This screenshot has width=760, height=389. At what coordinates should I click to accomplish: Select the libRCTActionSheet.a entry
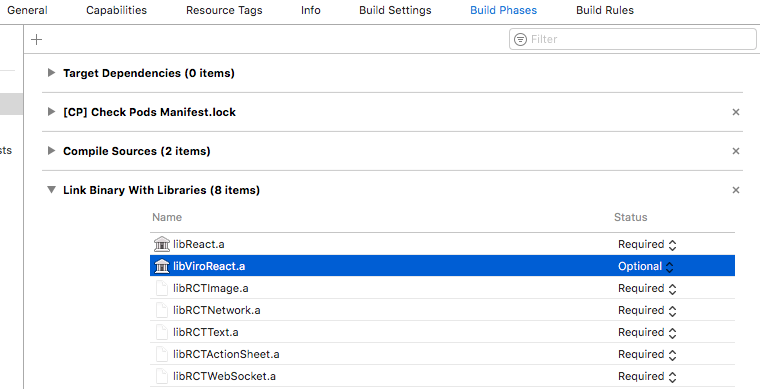point(226,355)
